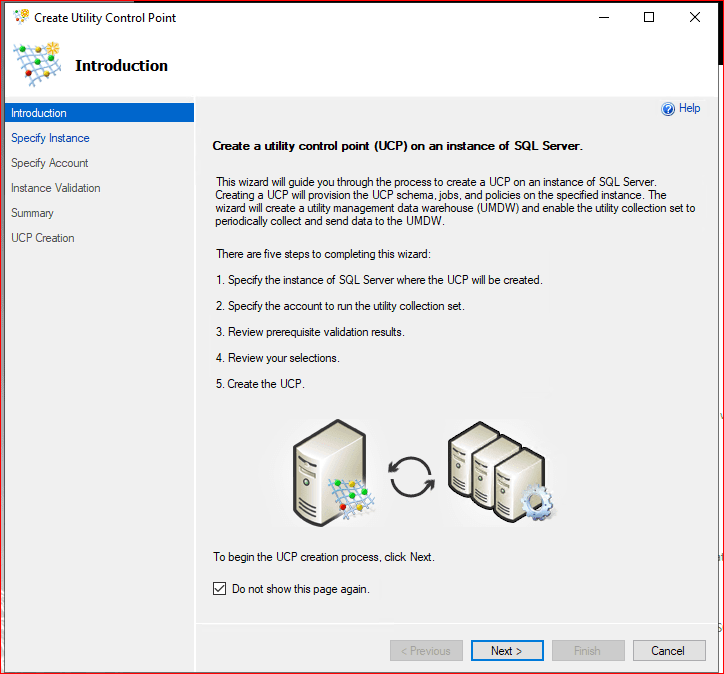The image size is (724, 674).
Task: Go to the Specify Instance step
Action: coord(50,138)
